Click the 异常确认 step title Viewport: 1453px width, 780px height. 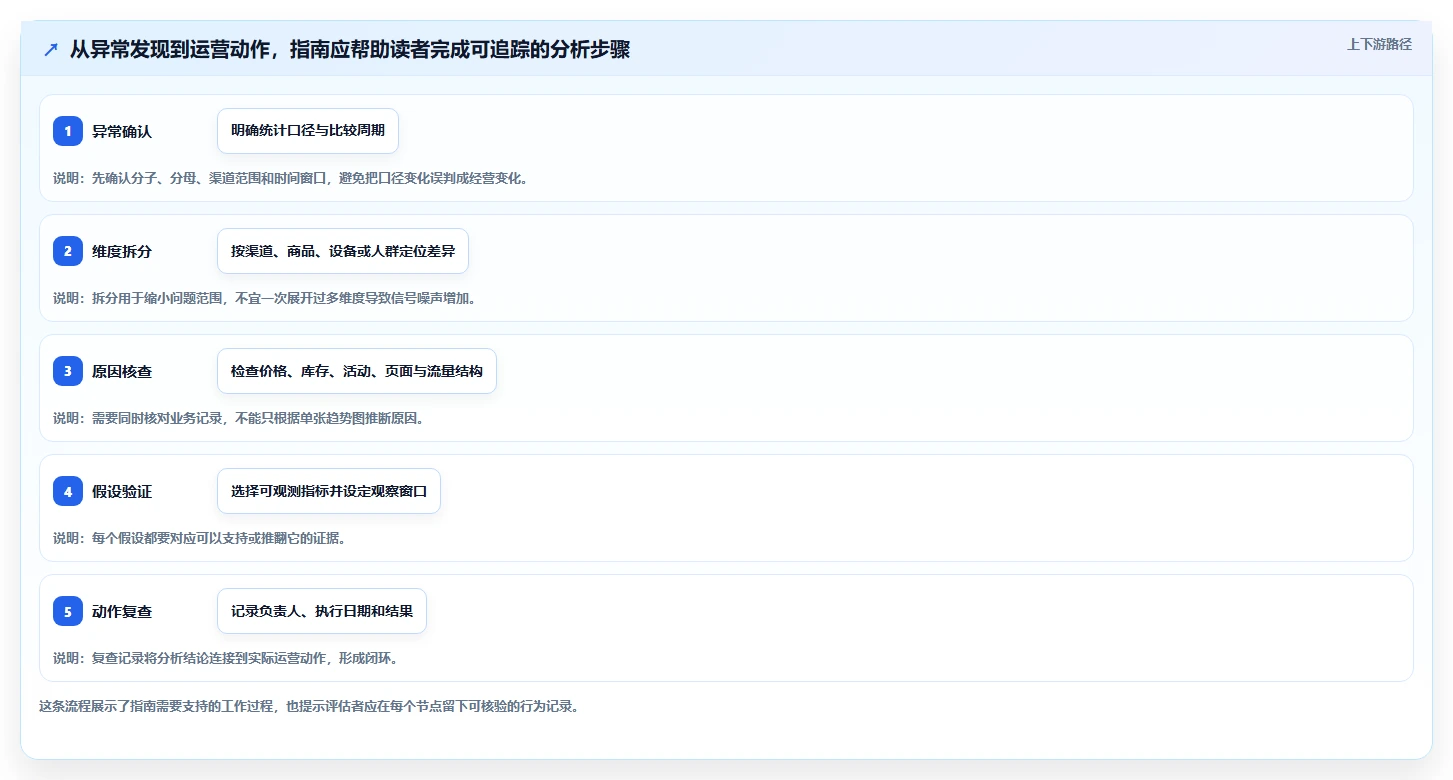point(122,131)
